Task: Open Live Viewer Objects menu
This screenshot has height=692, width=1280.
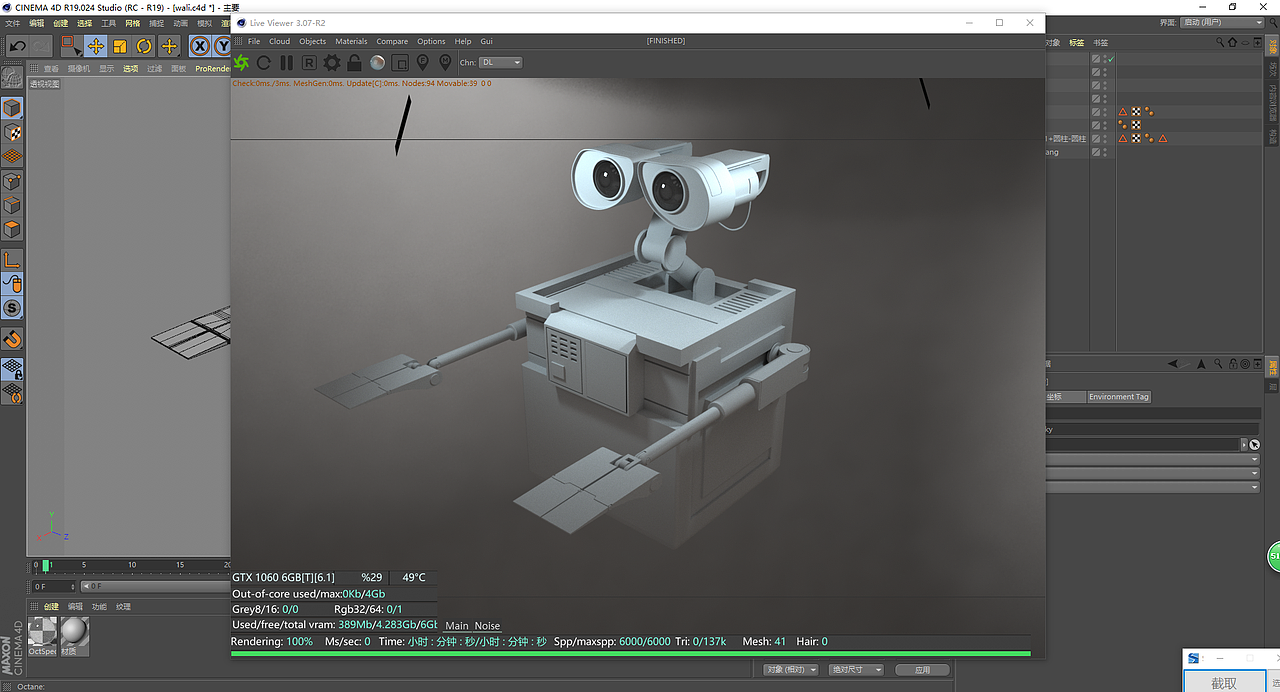Action: (x=313, y=41)
